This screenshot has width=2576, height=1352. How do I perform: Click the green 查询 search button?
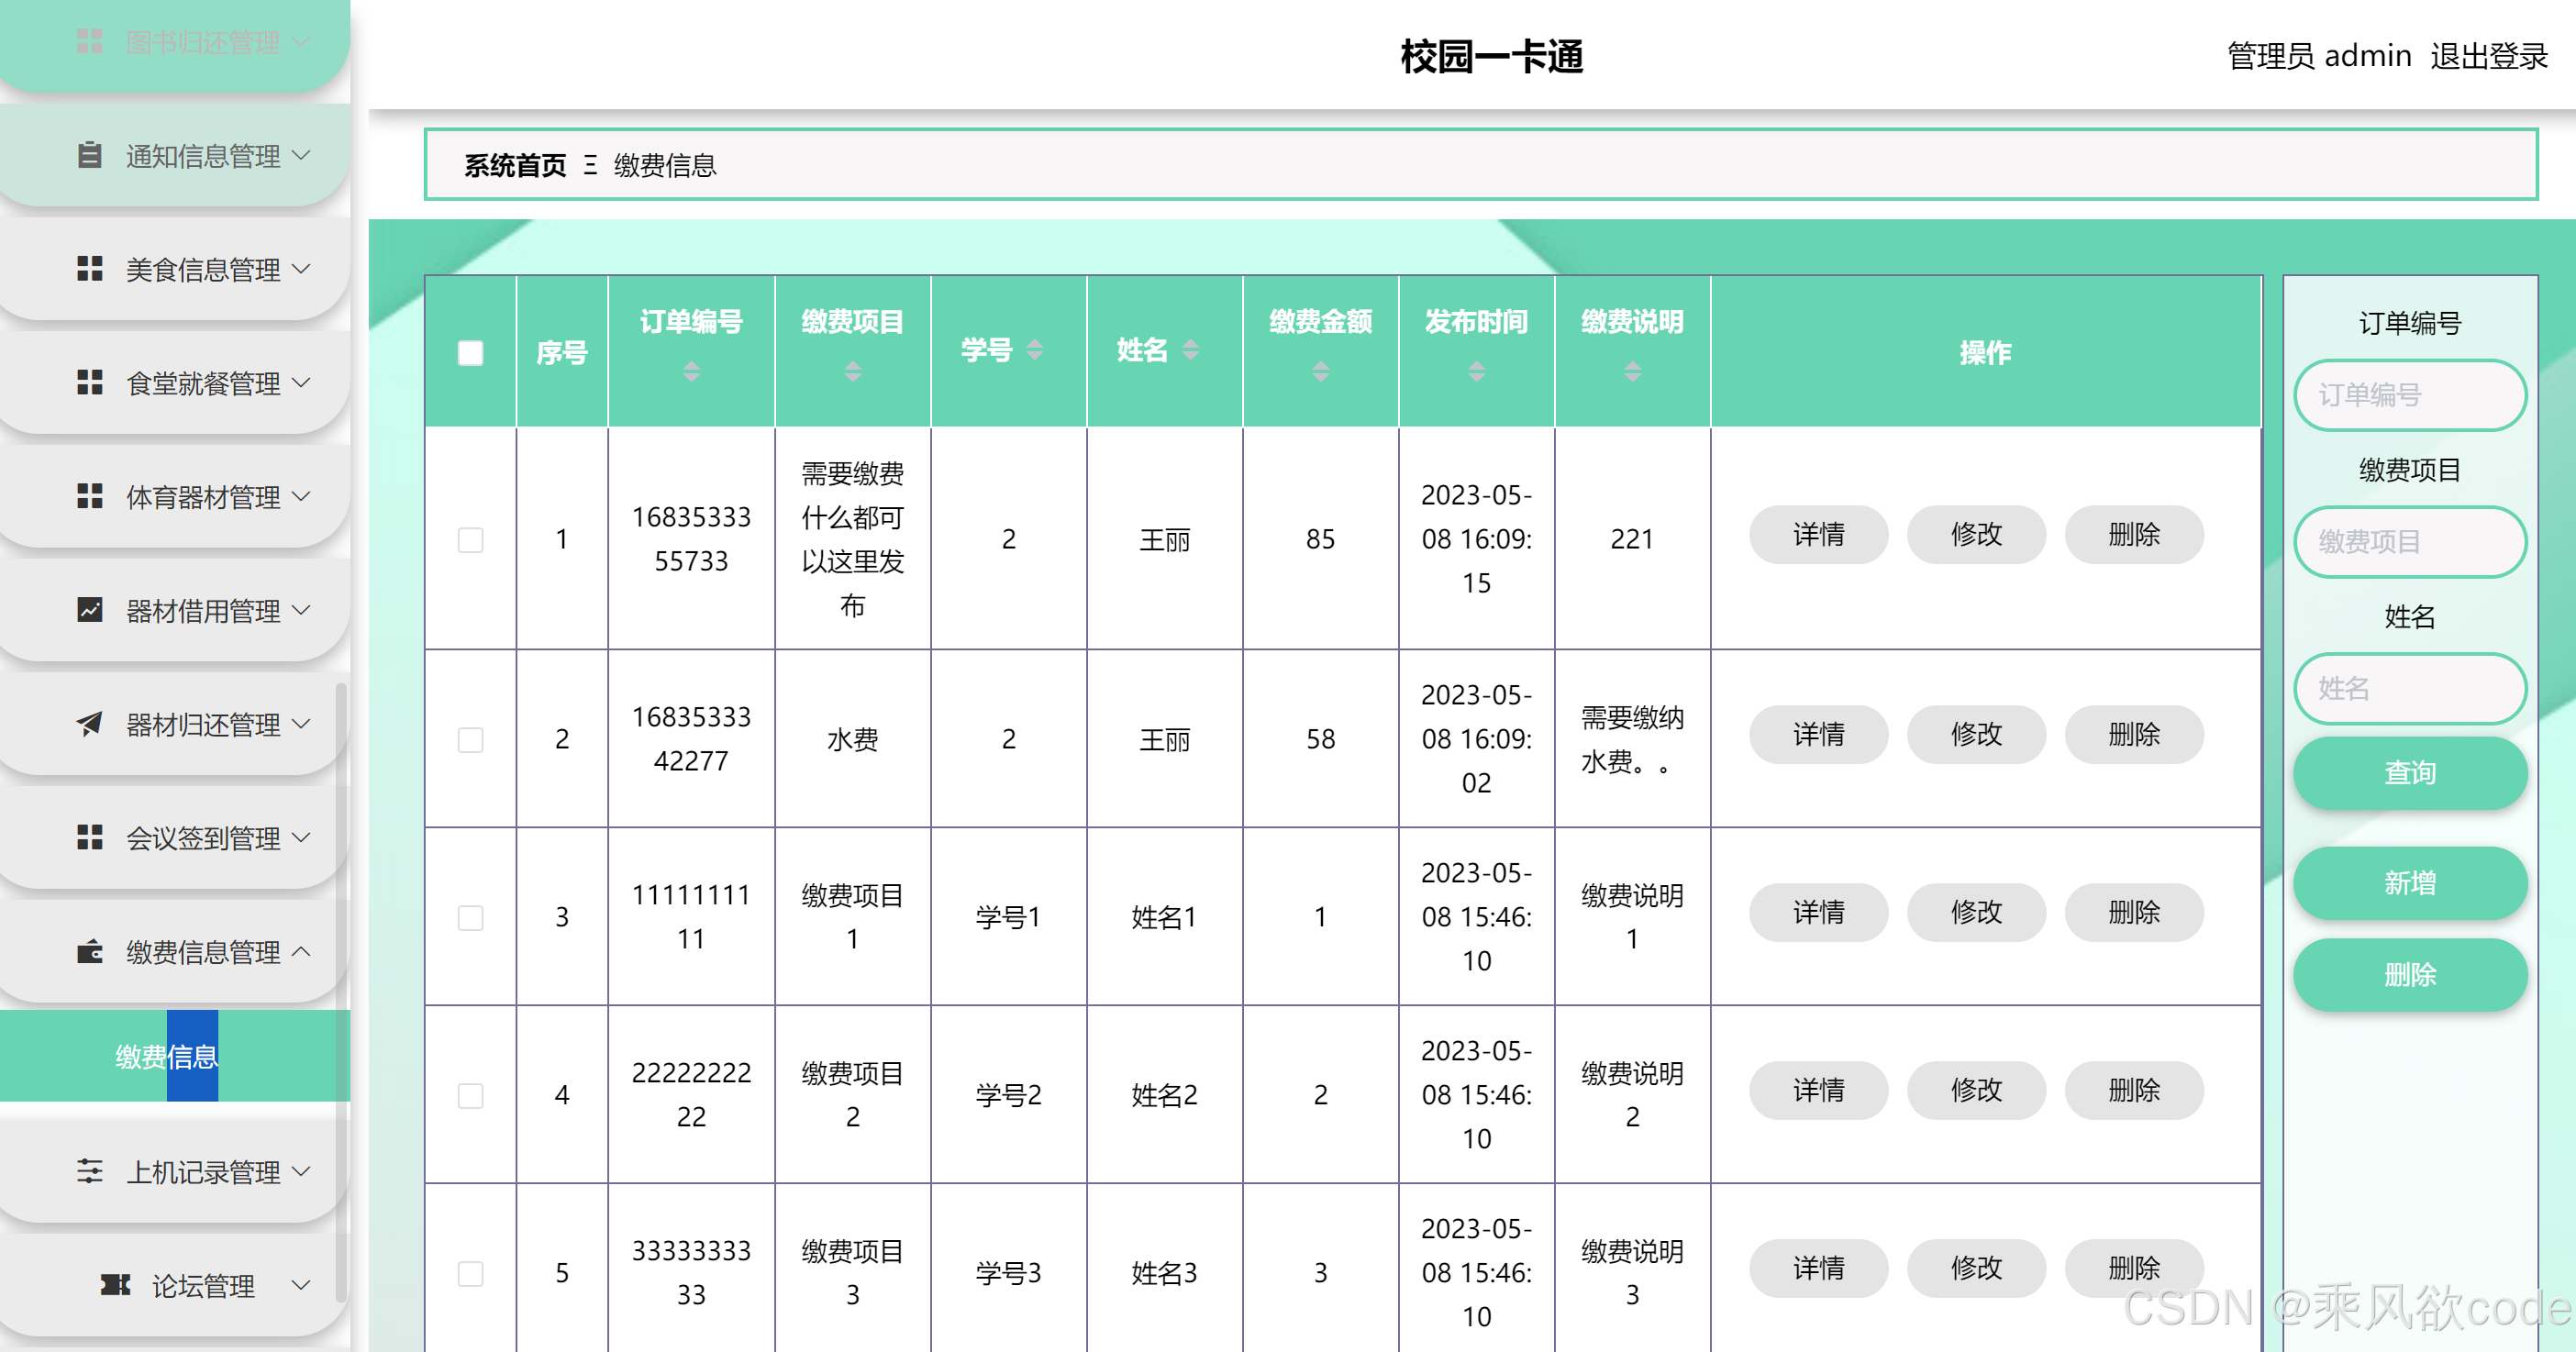[x=2409, y=773]
